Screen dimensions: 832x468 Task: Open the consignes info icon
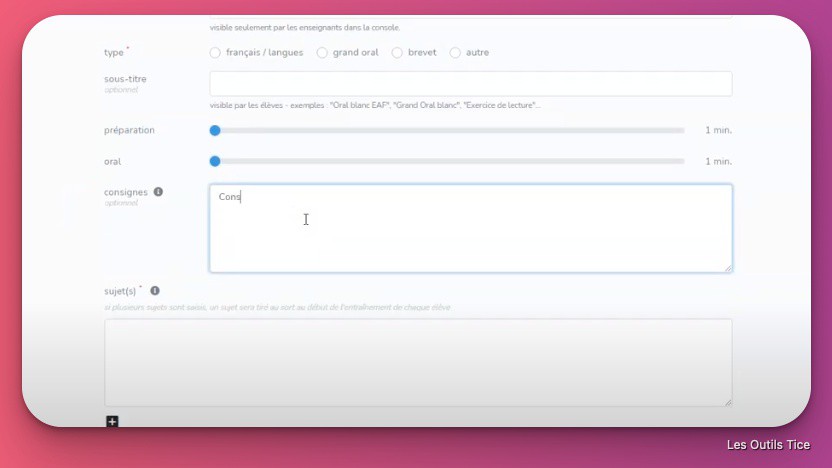[158, 192]
